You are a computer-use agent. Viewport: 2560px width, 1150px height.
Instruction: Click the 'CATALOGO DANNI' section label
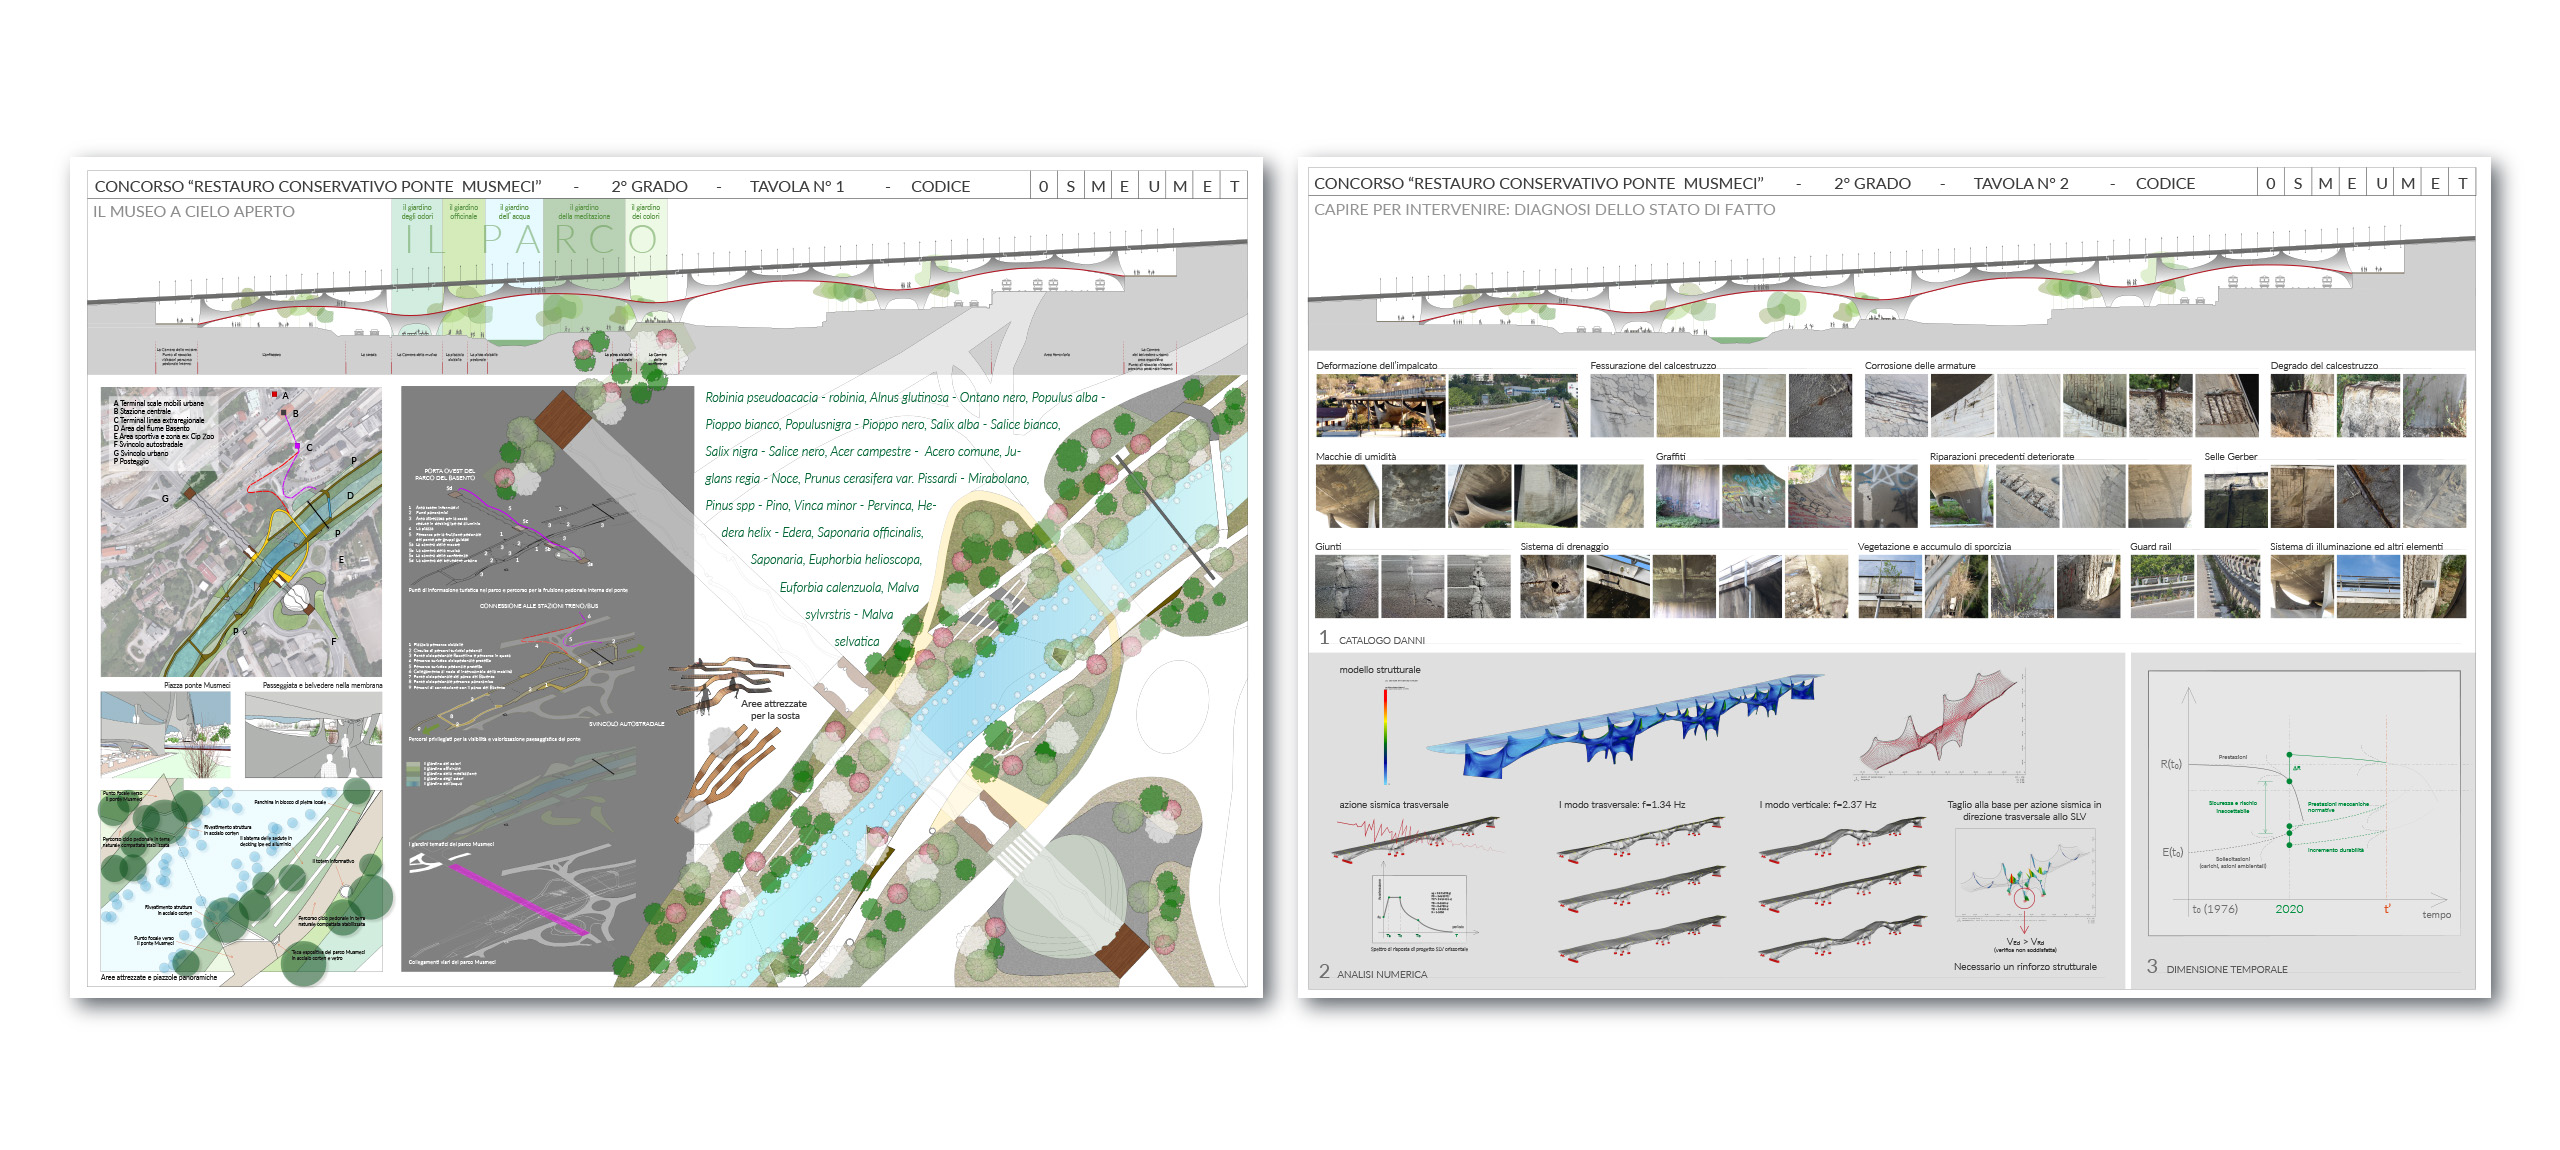1381,640
